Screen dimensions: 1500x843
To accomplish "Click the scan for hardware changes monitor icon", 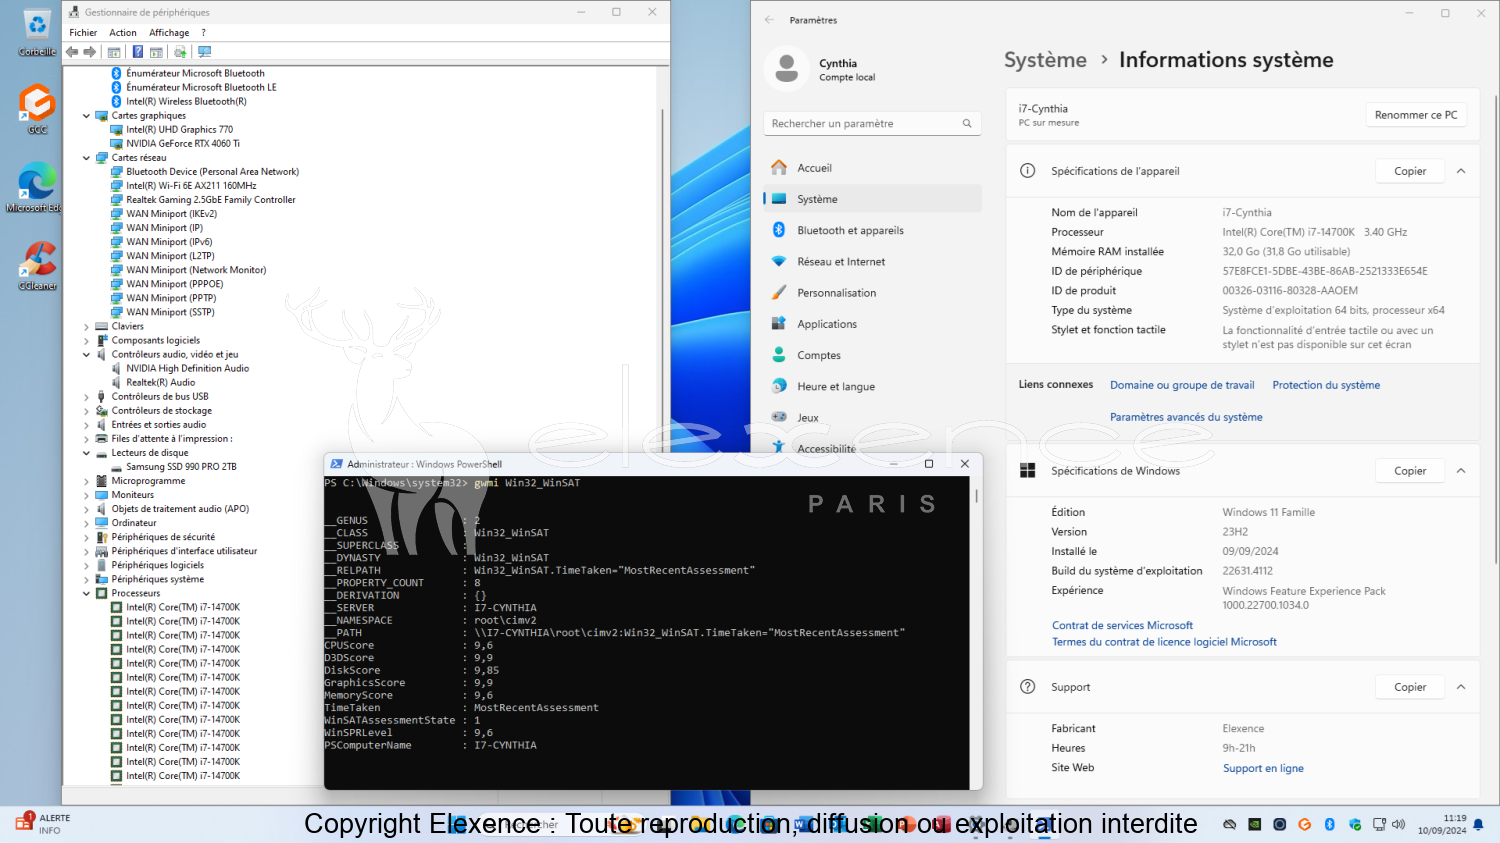I will point(204,52).
